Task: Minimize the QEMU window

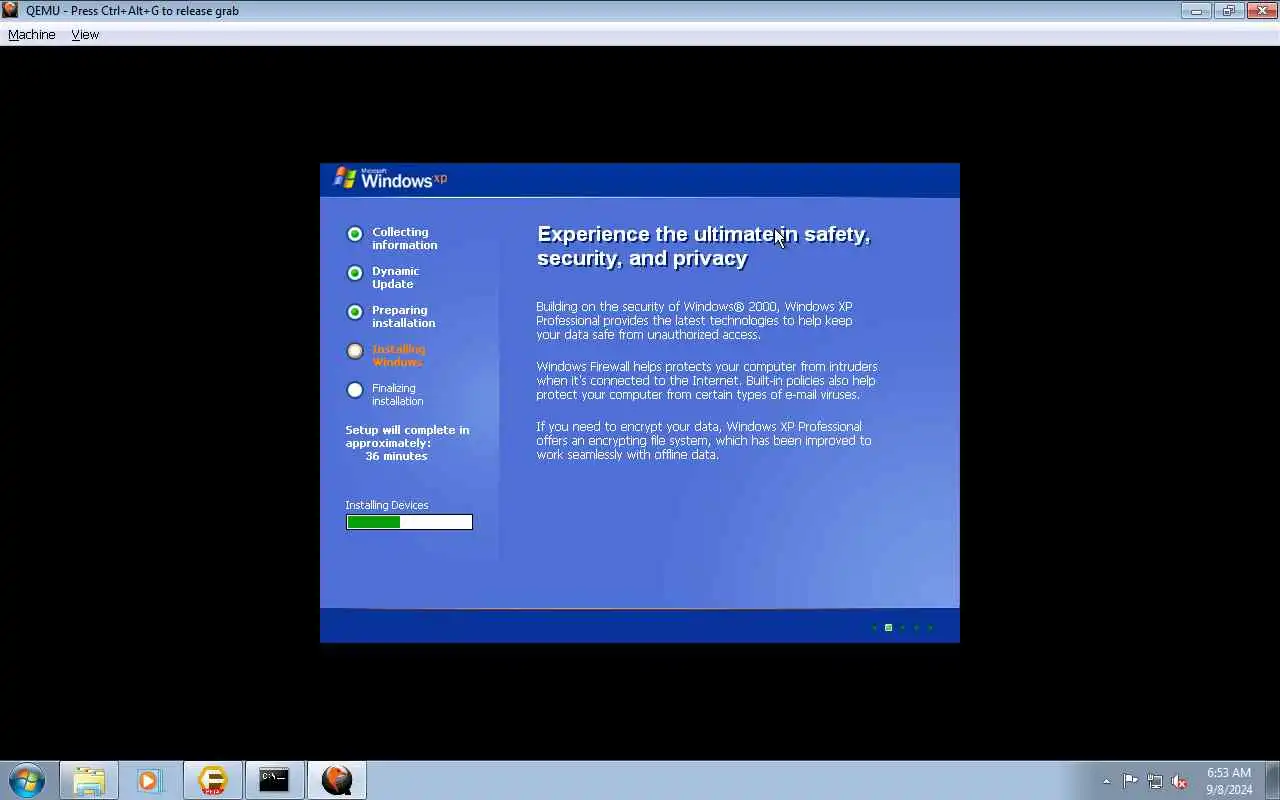Action: tap(1196, 11)
